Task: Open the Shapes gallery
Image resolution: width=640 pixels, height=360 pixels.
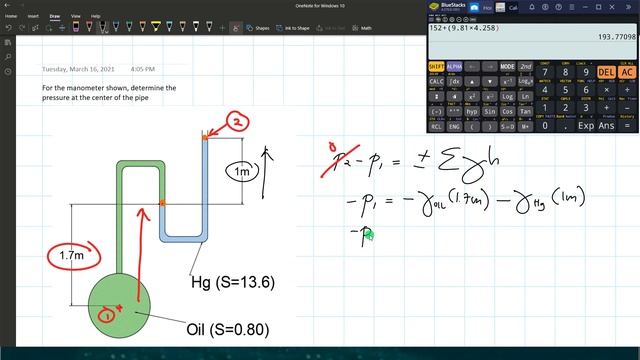Action: 258,28
